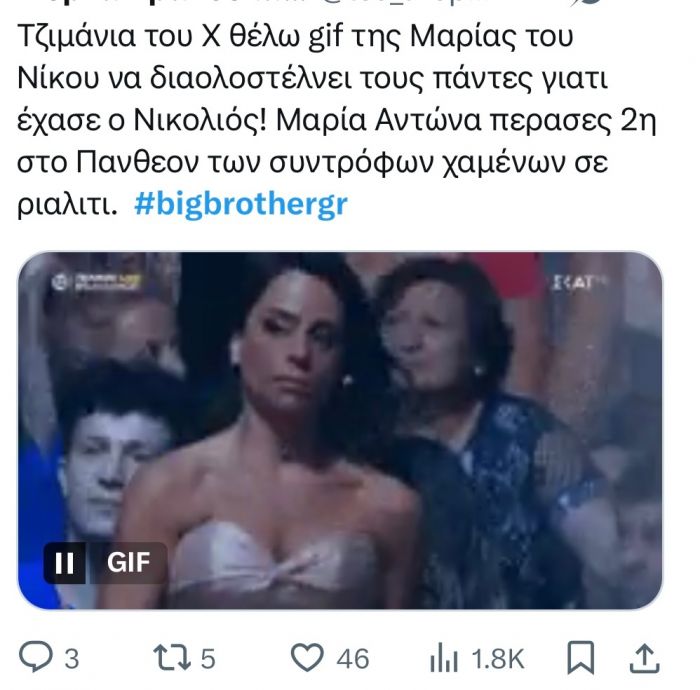Click the show logo watermark top-left of GIF

tap(96, 283)
